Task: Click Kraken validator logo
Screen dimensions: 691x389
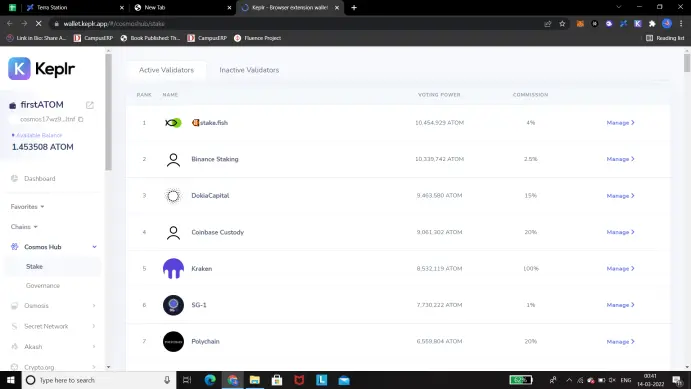Action: point(173,269)
